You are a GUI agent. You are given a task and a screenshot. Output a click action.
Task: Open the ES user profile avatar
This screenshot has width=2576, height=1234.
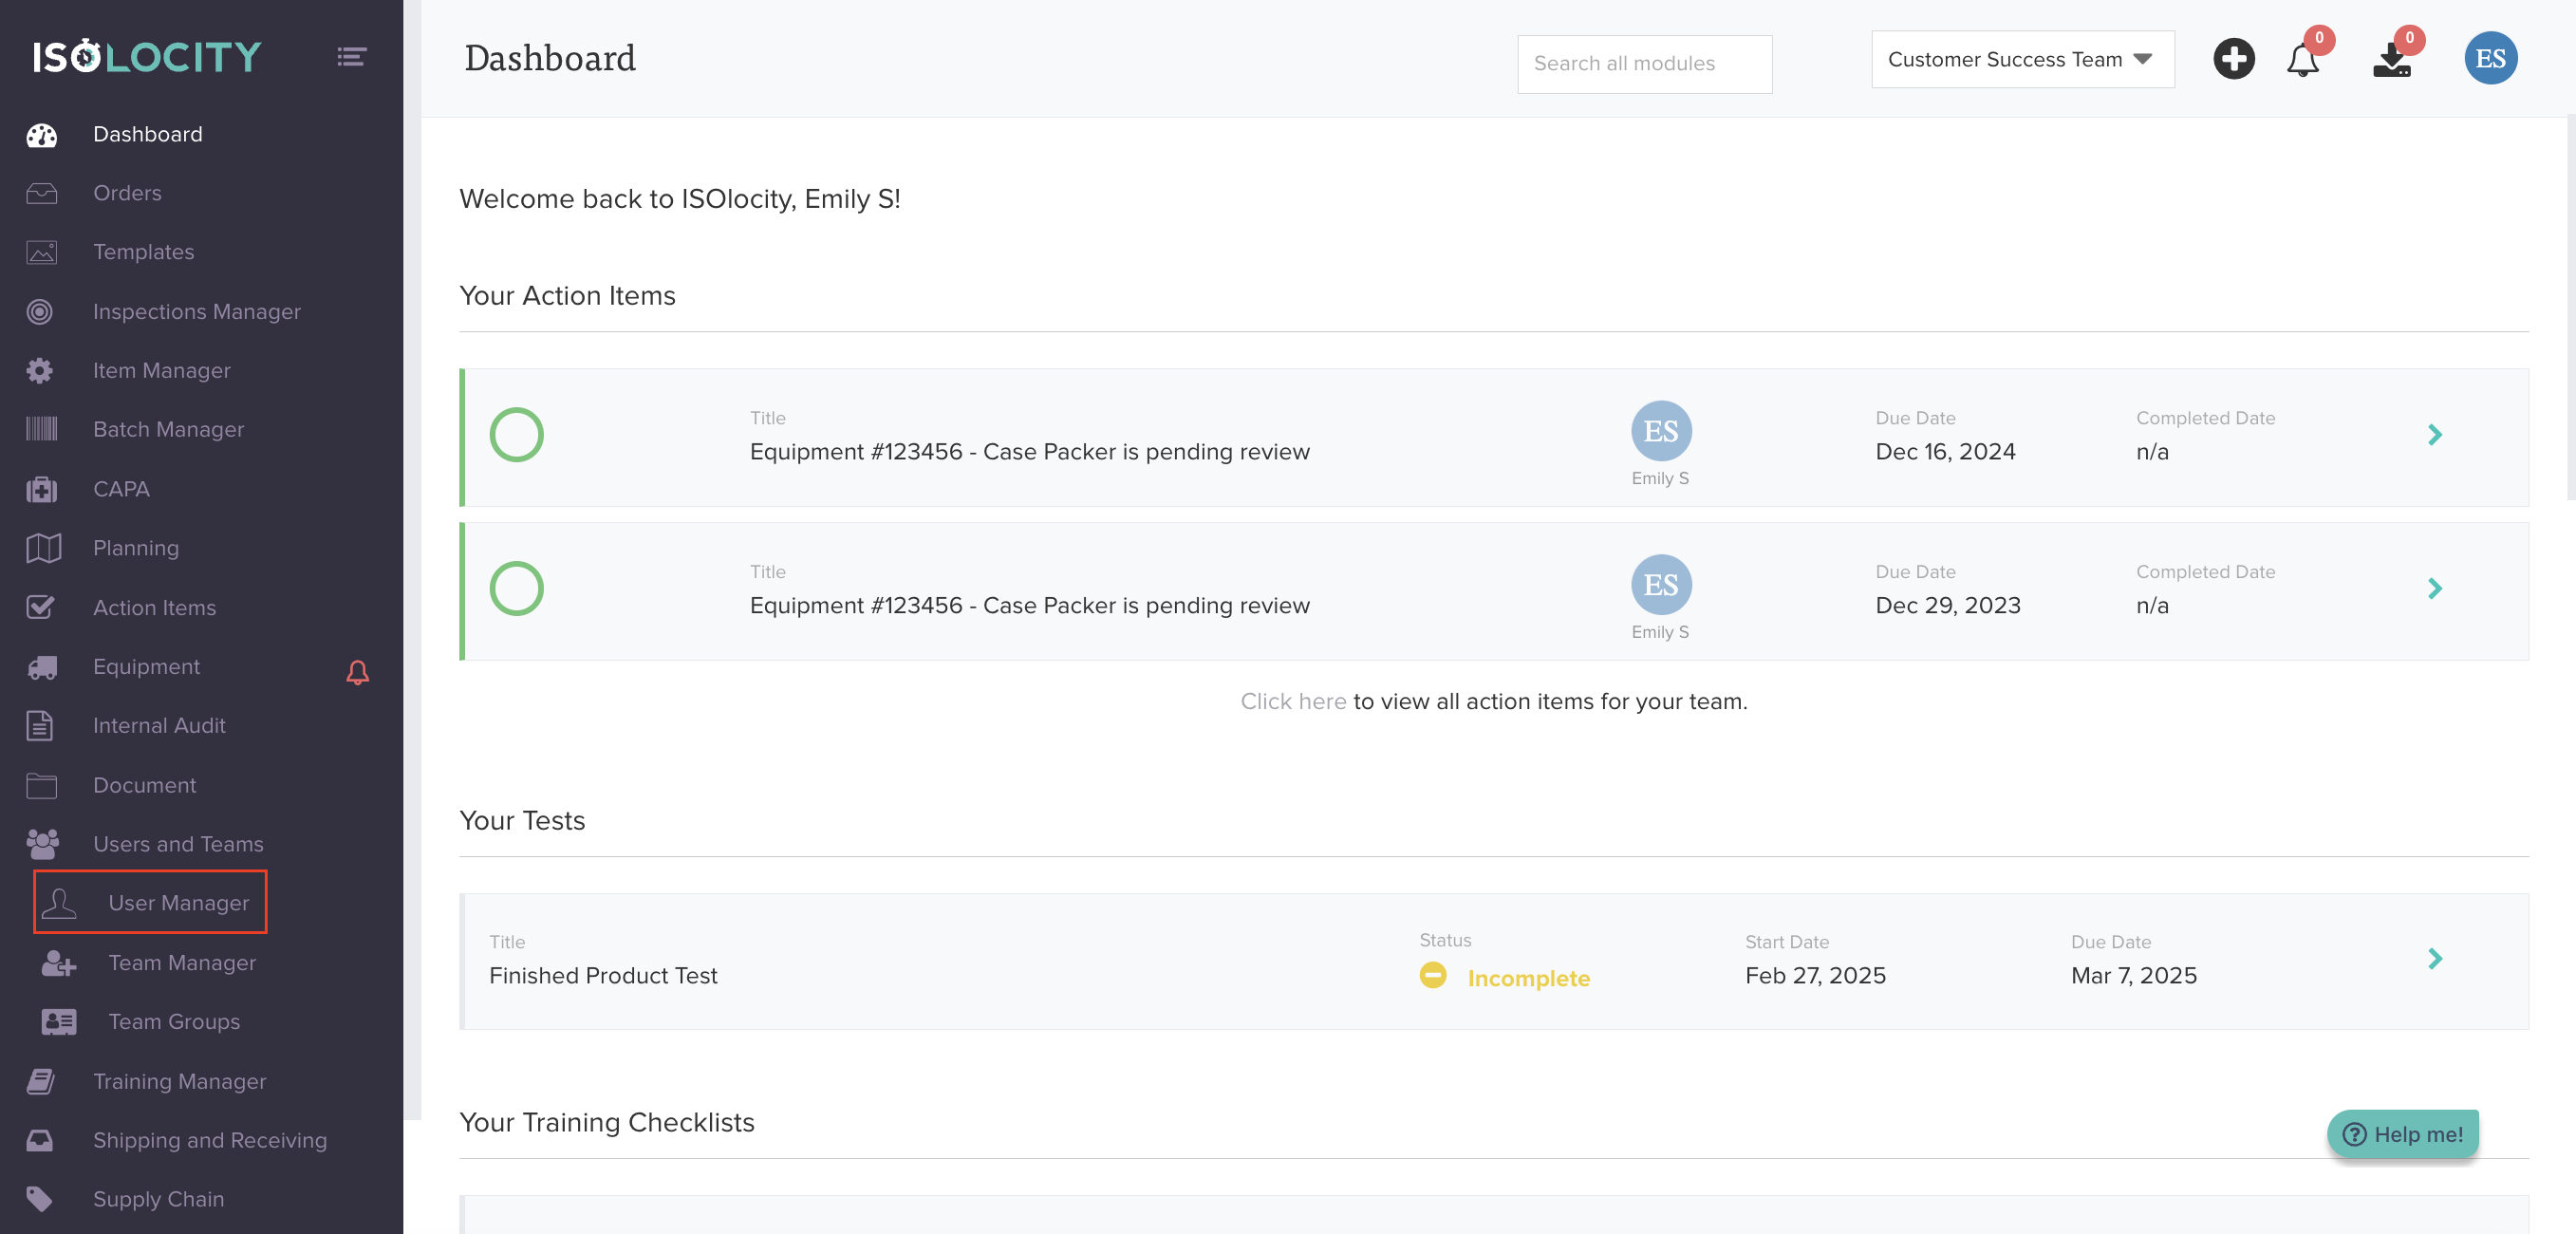[2489, 58]
